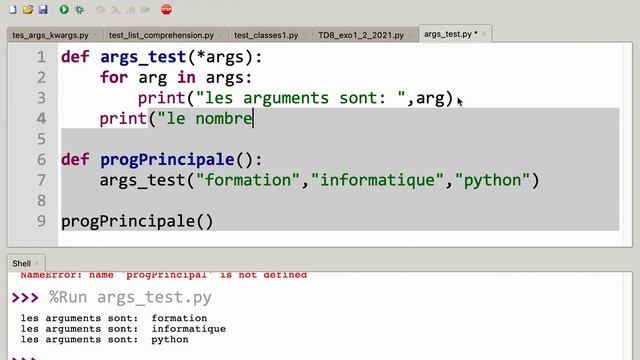Close the tes_args_kwargs.py tab

click(x=96, y=36)
